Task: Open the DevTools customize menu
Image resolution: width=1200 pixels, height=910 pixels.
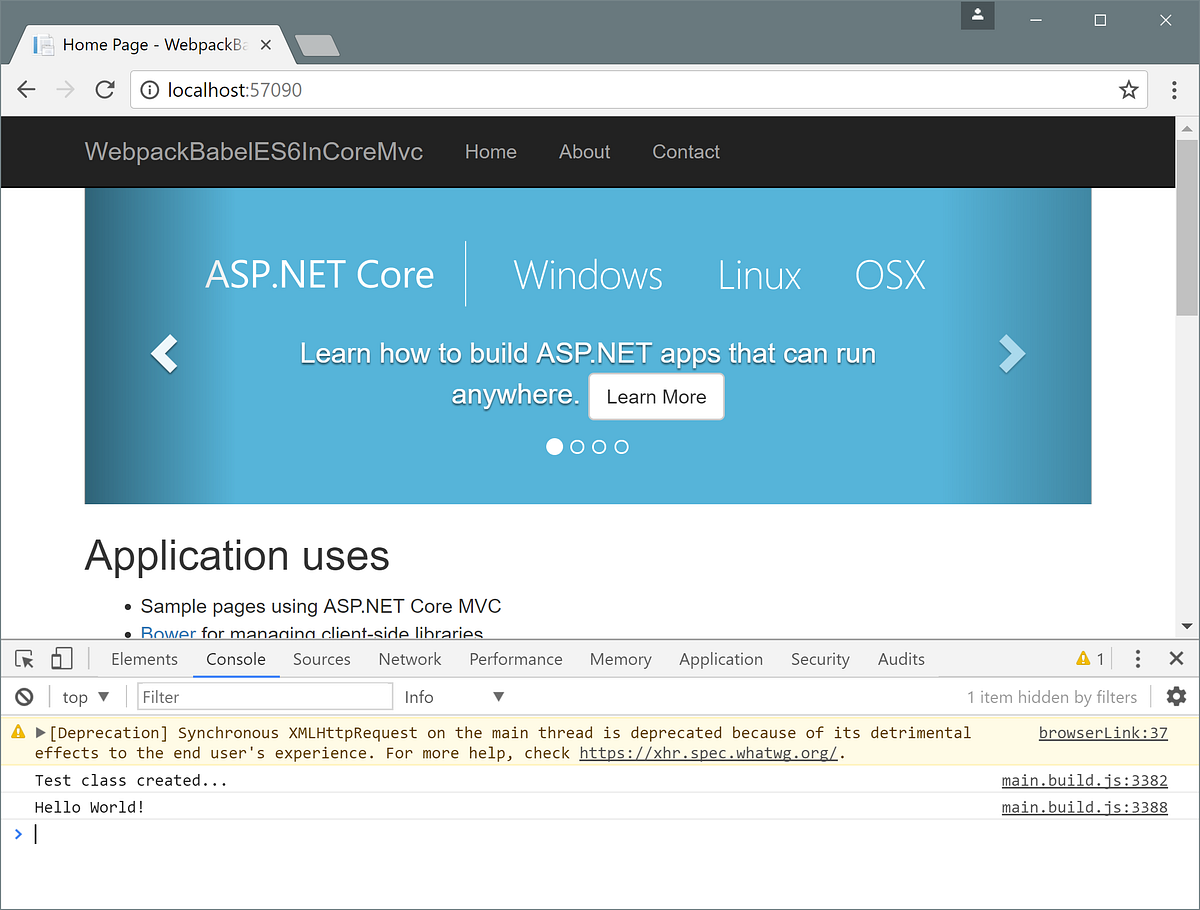Action: click(x=1137, y=659)
